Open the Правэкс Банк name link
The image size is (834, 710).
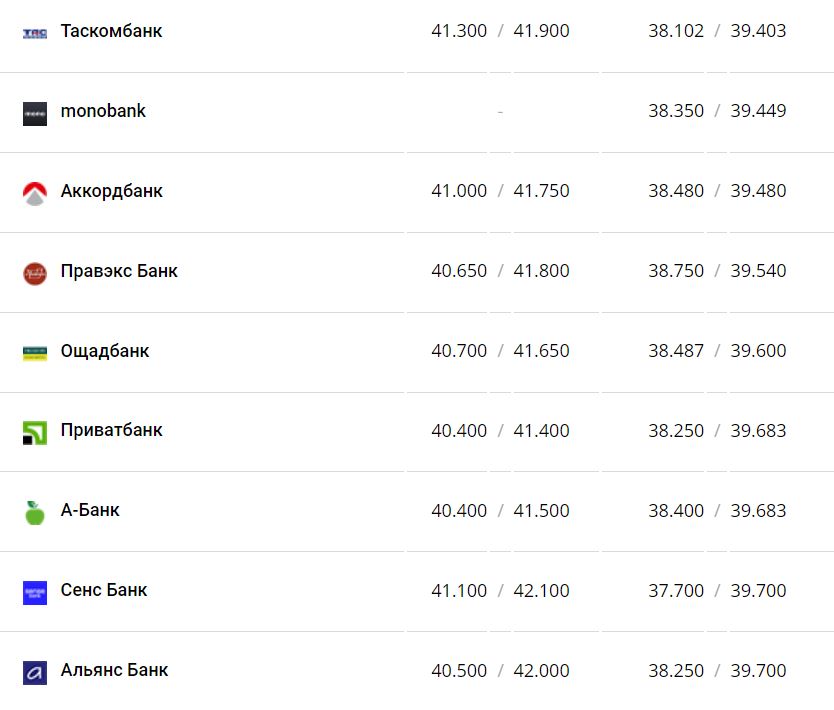[119, 271]
